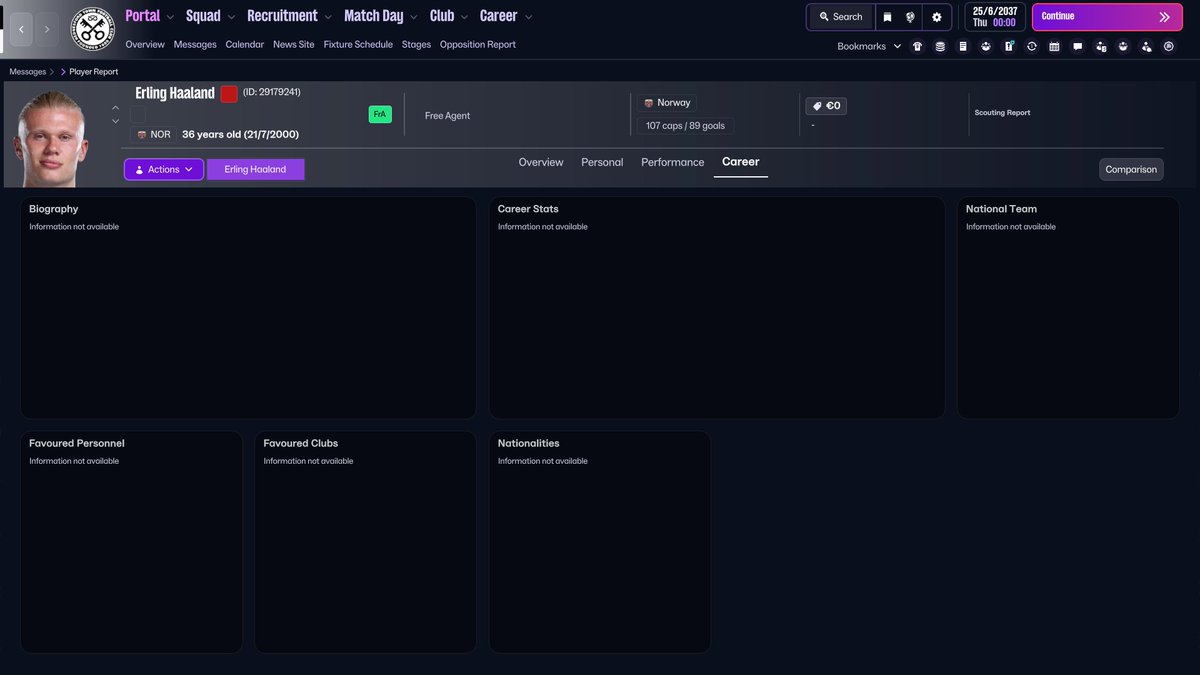Open the Actions dropdown
This screenshot has width=1200, height=675.
point(164,170)
